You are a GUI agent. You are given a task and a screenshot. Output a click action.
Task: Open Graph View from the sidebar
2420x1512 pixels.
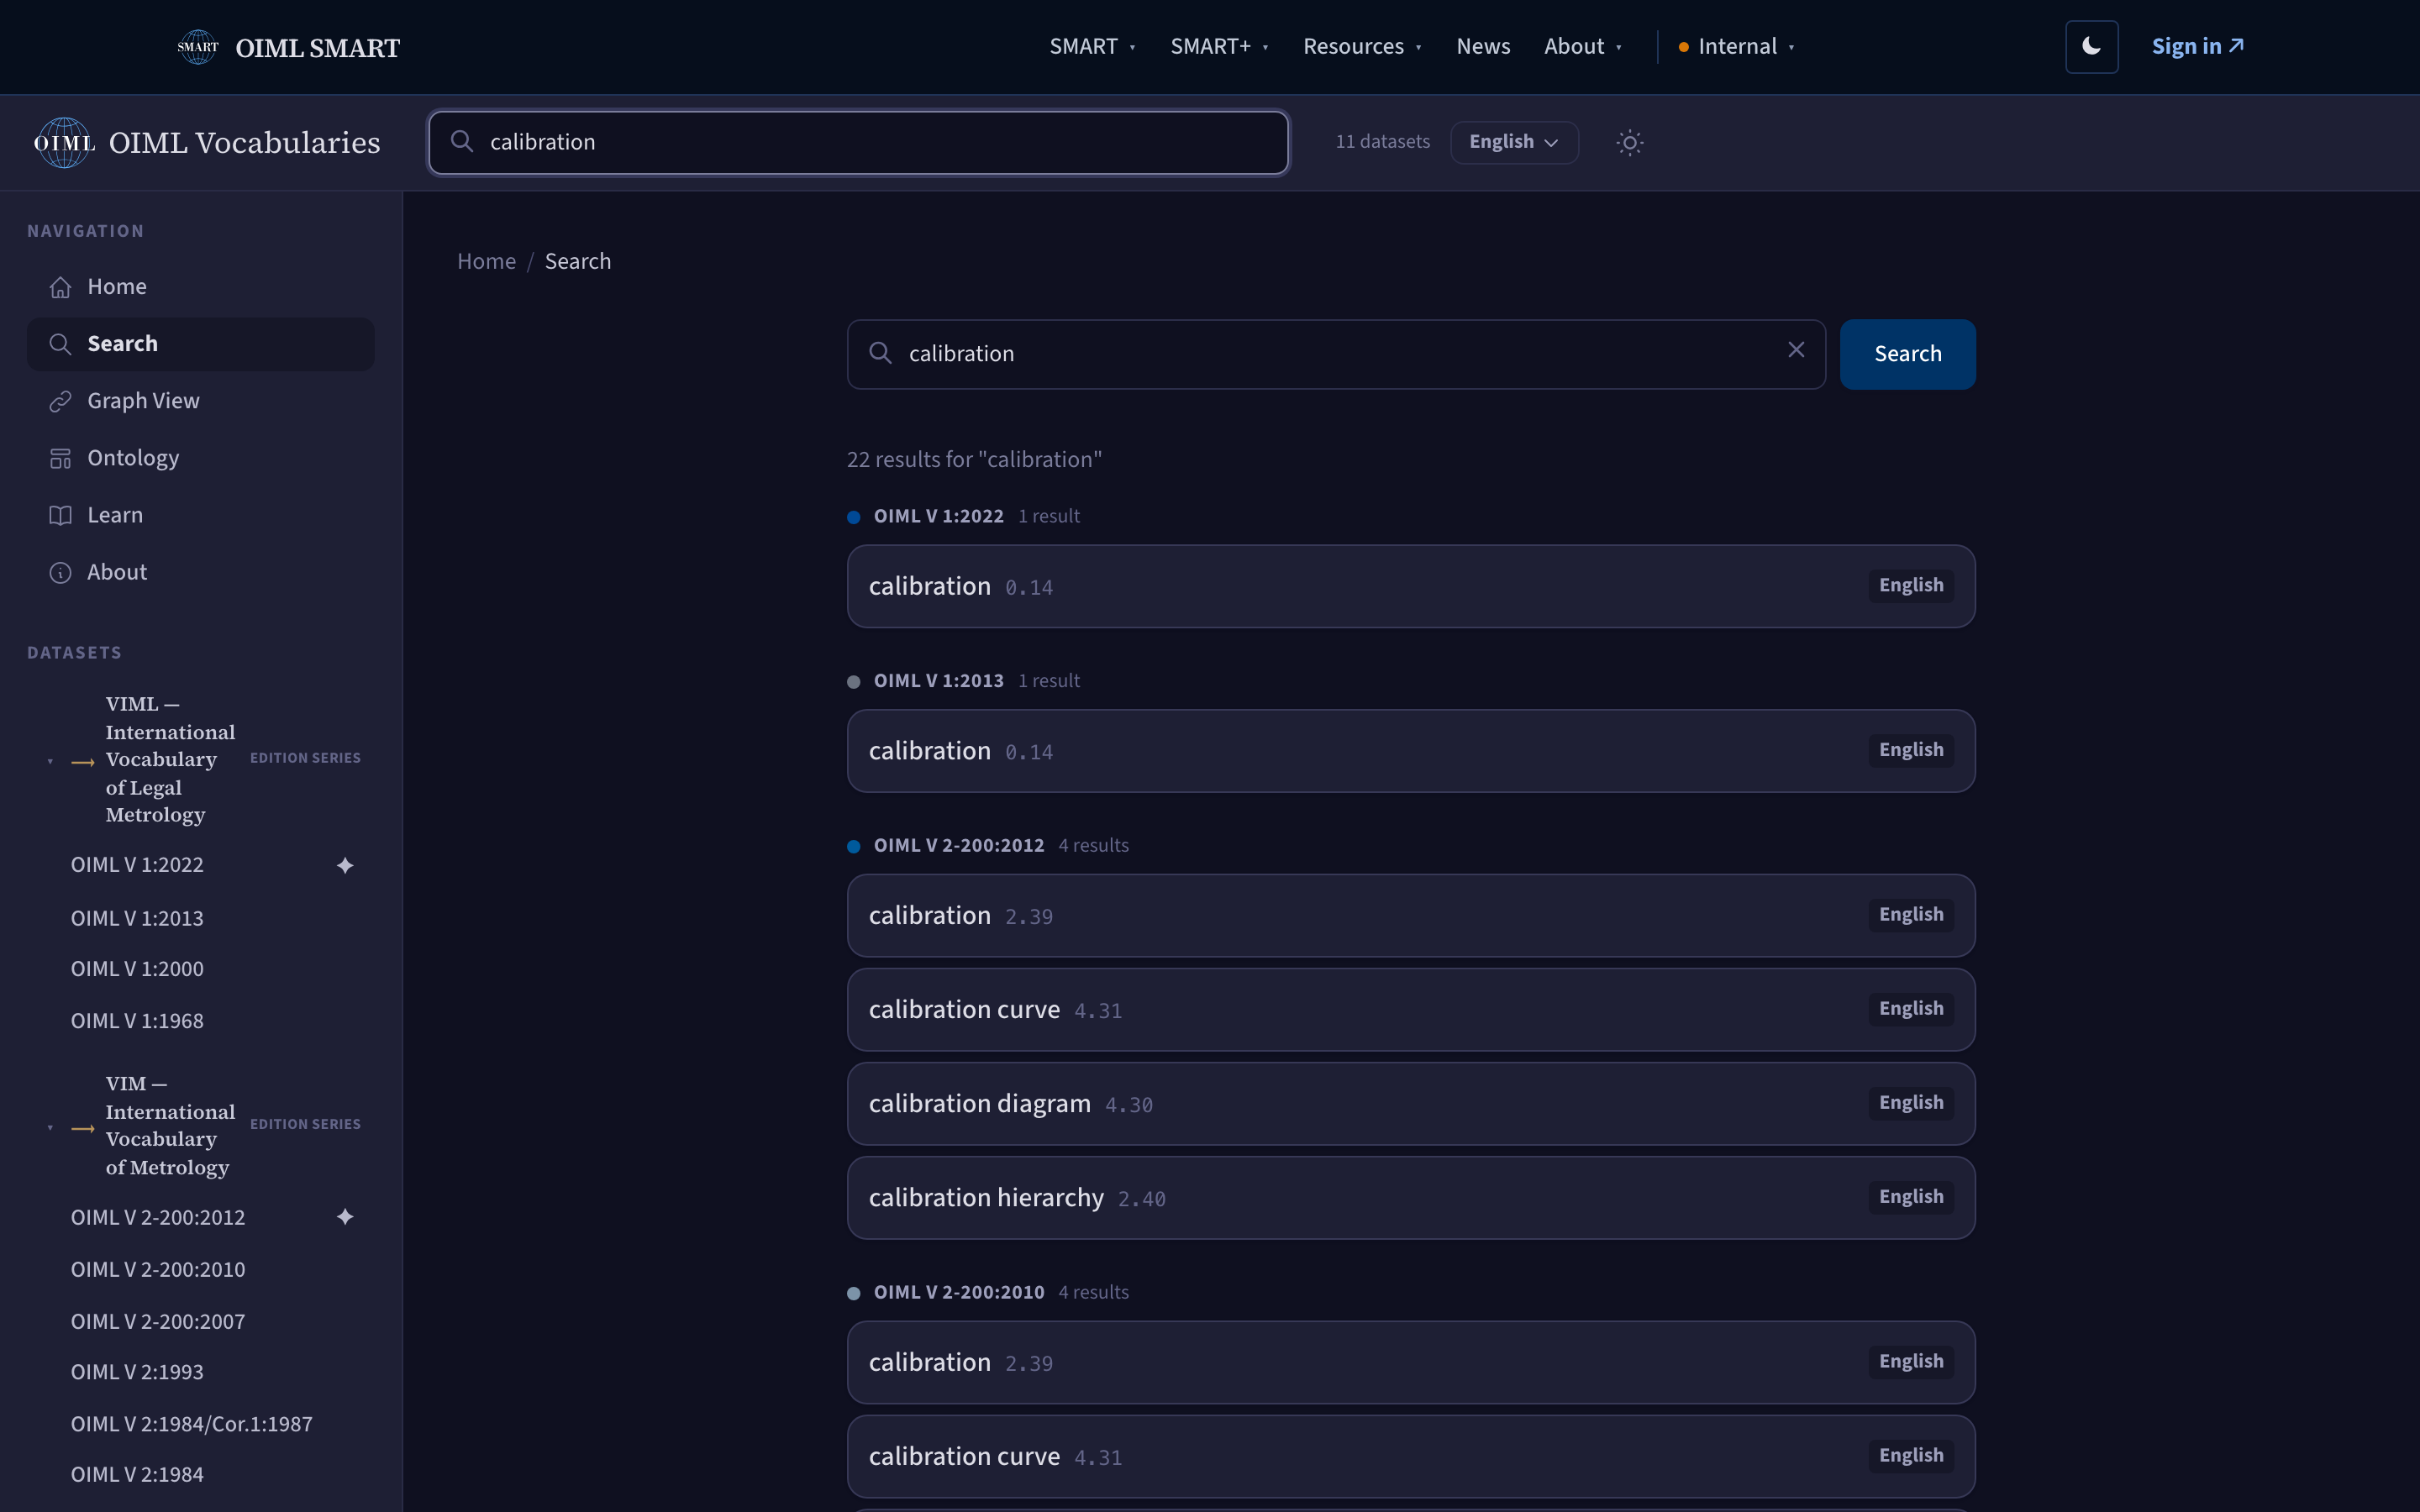click(x=201, y=401)
